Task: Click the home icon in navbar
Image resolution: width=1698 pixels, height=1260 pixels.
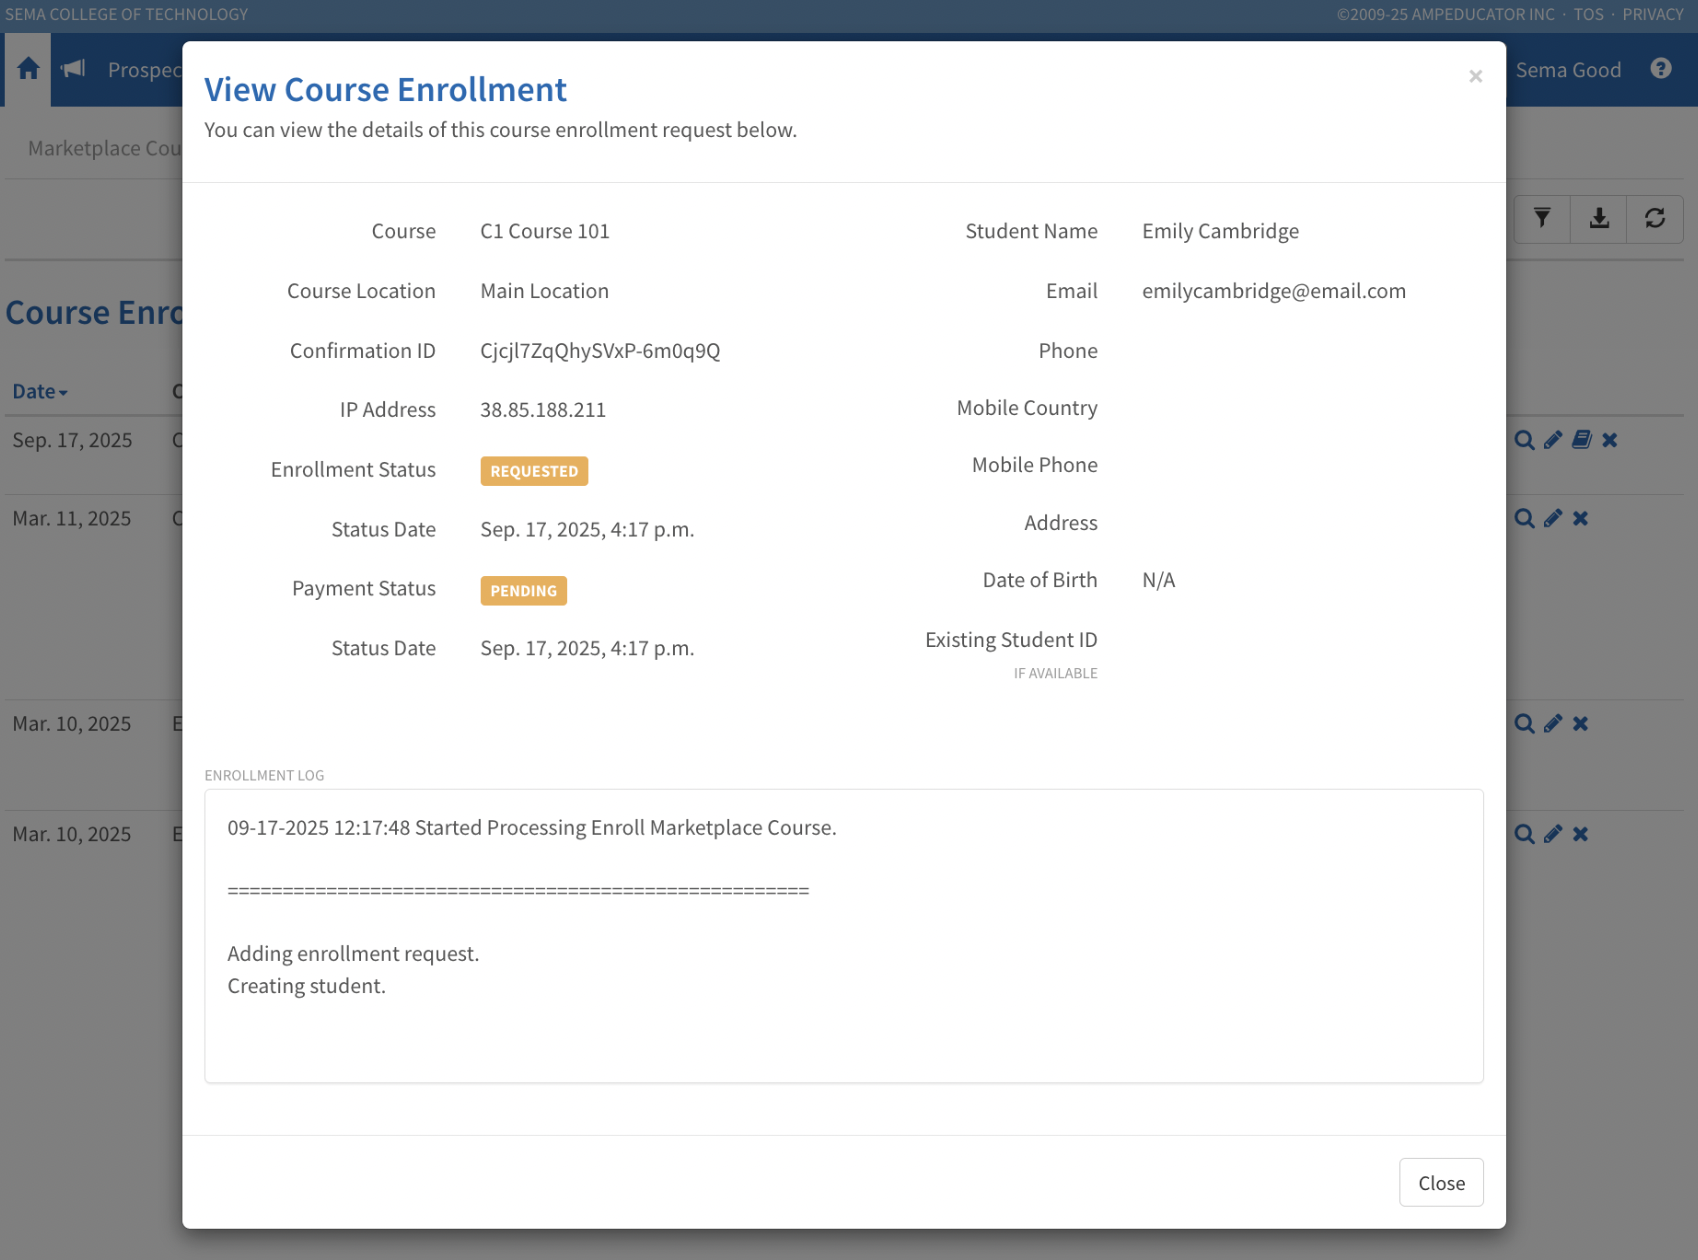Action: (x=28, y=69)
